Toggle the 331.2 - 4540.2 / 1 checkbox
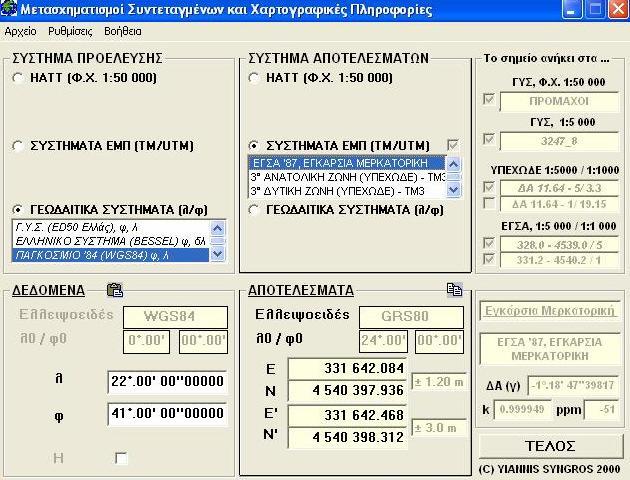630x480 pixels. click(489, 259)
